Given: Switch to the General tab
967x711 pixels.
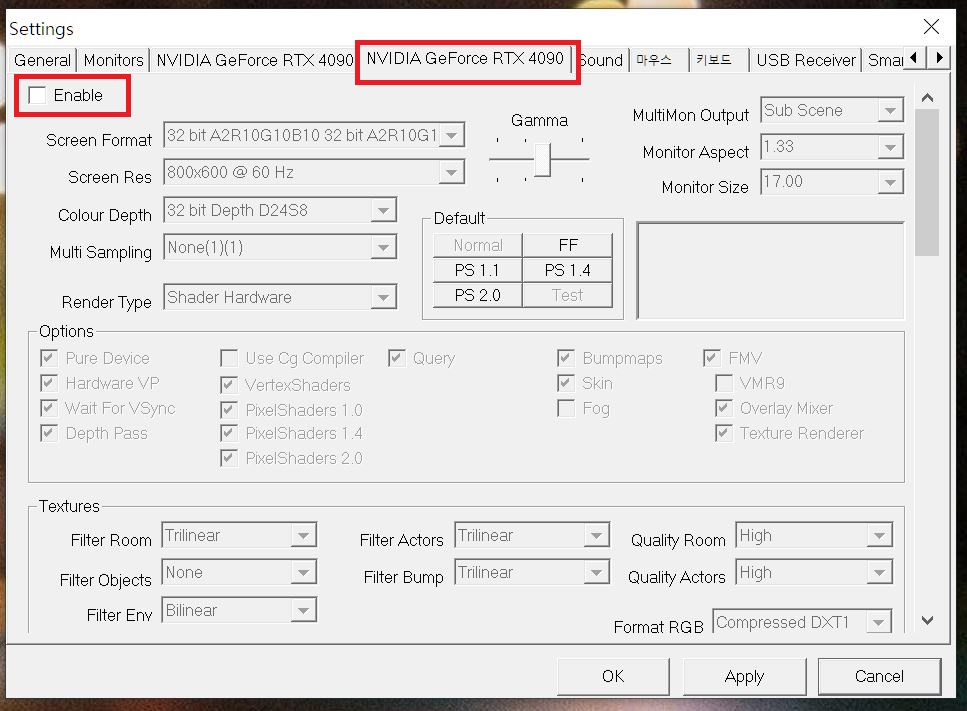Looking at the screenshot, I should tap(42, 60).
